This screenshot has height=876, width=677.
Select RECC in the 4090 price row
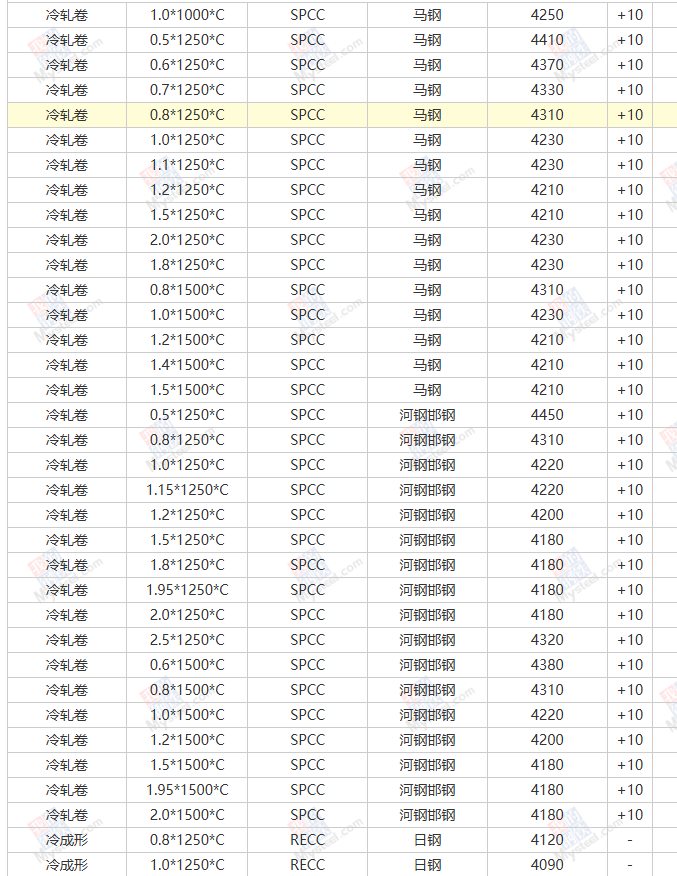(307, 865)
